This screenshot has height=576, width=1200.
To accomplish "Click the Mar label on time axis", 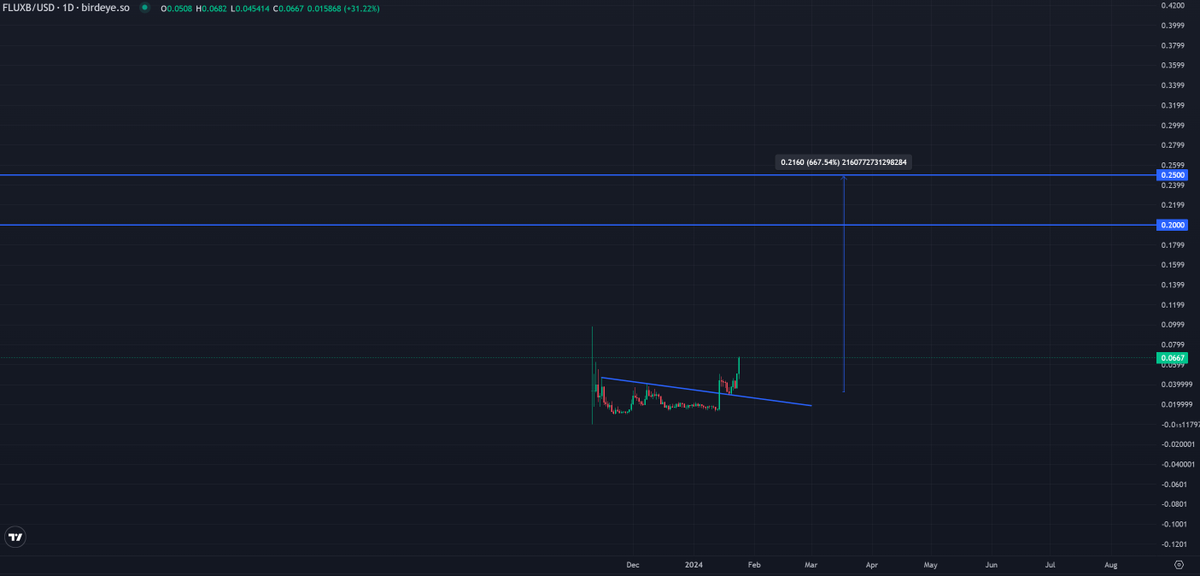I will pyautogui.click(x=811, y=565).
